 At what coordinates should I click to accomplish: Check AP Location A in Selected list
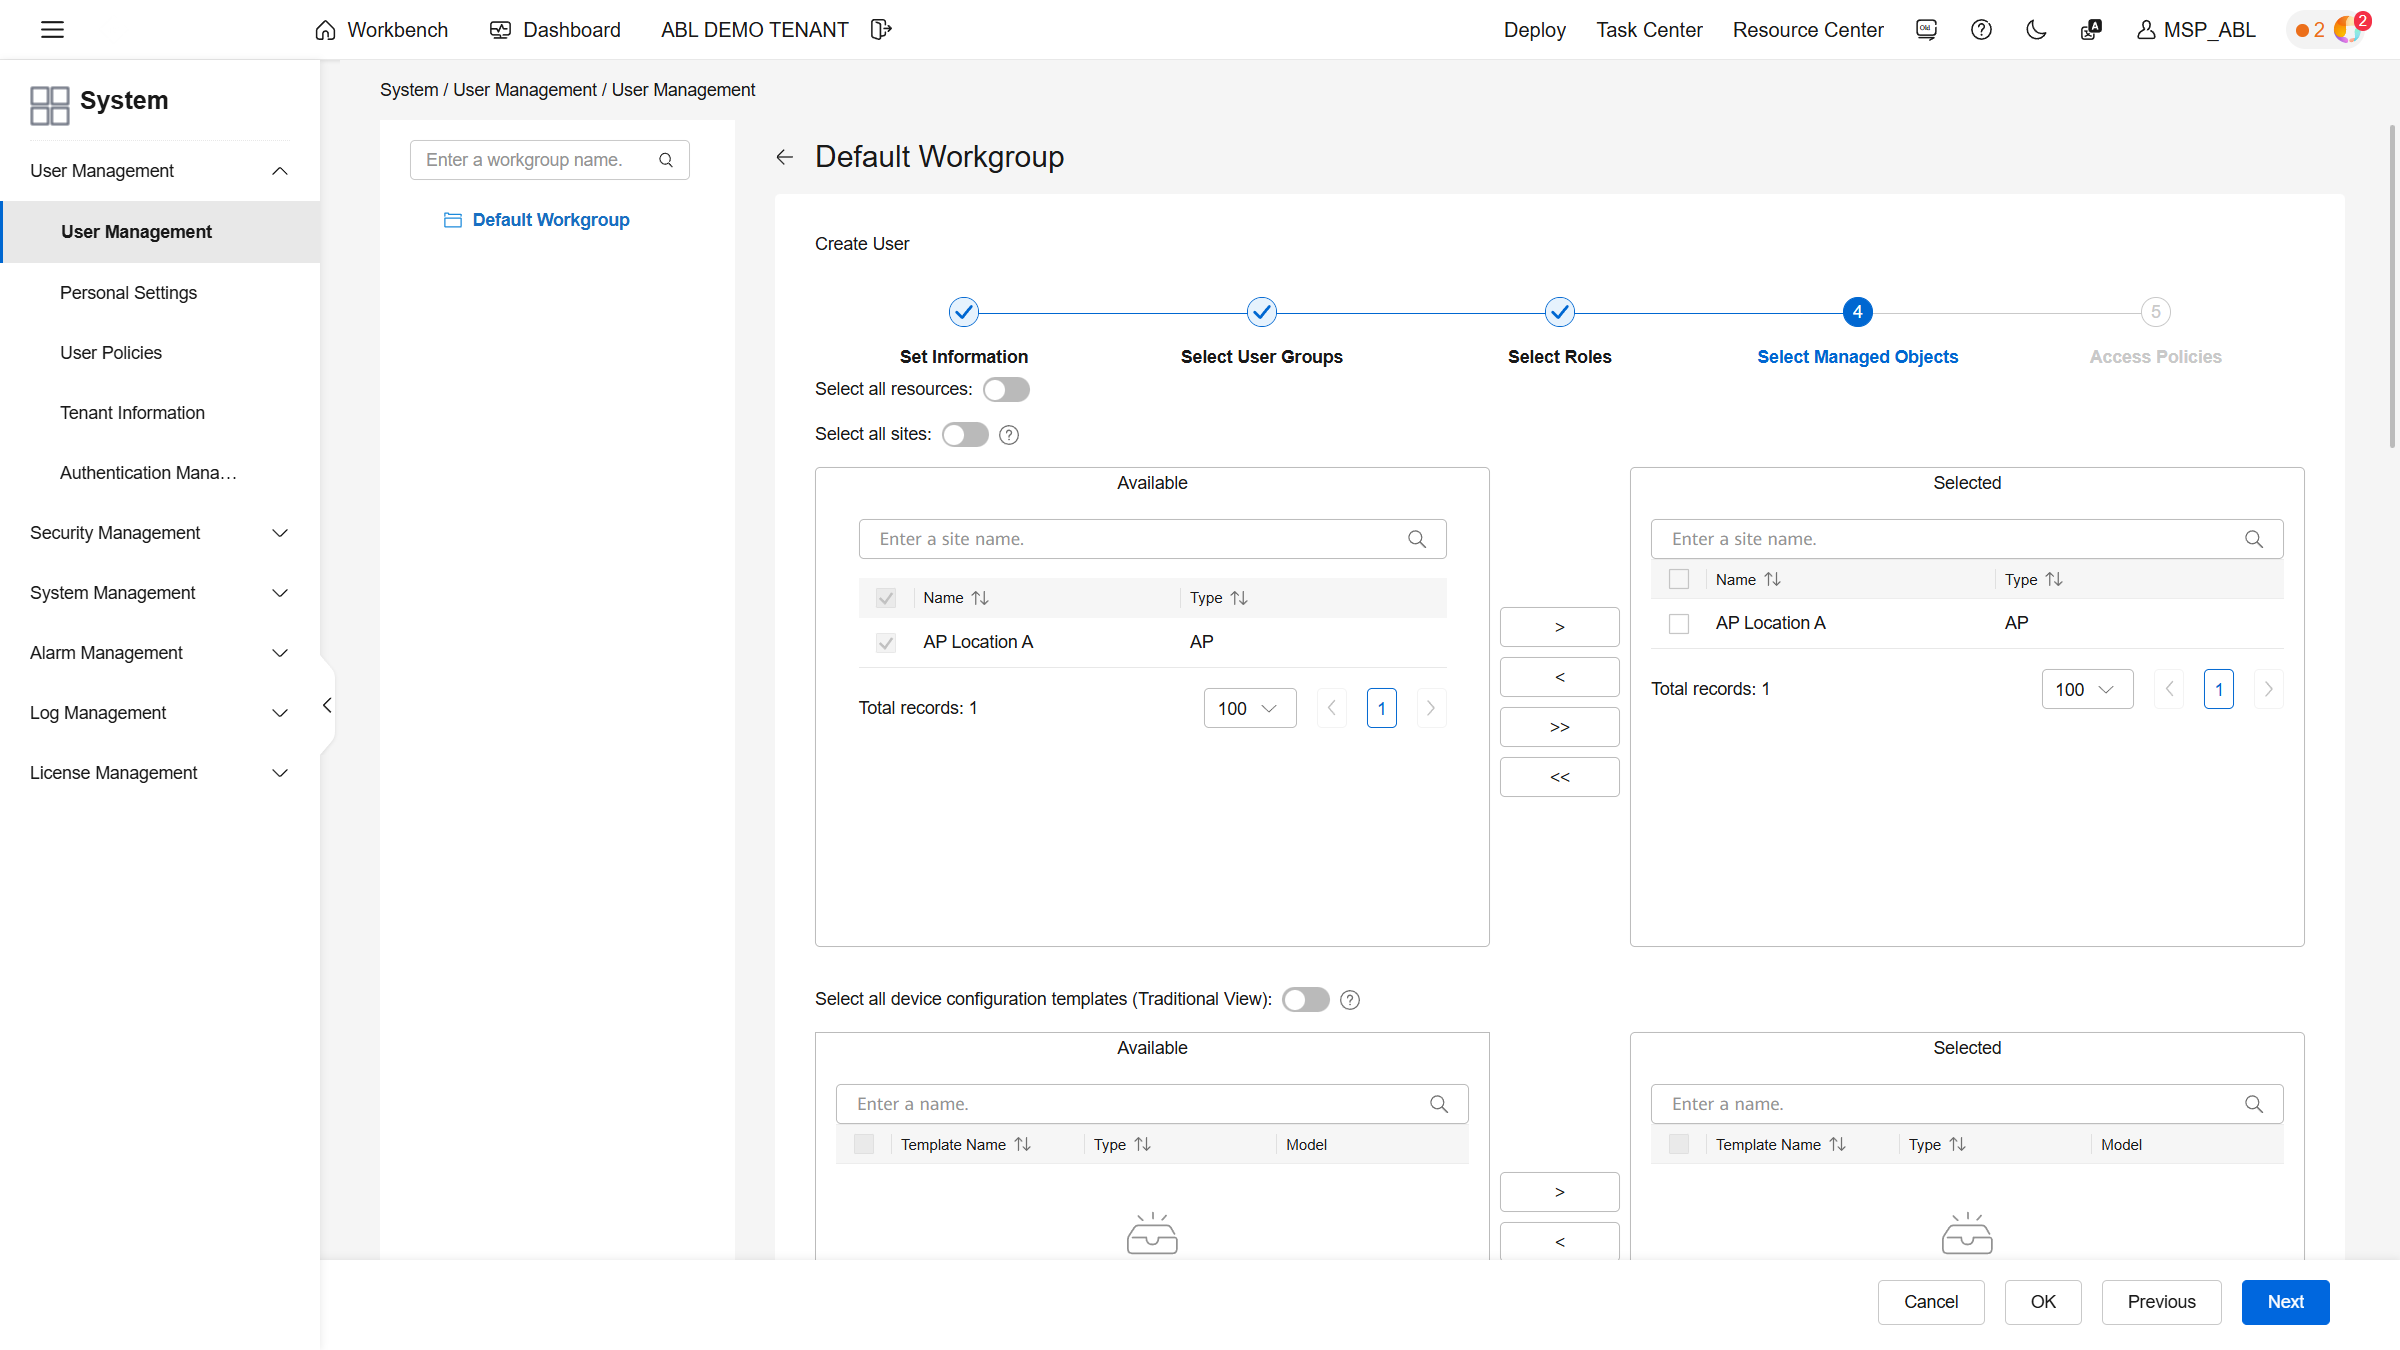1679,623
